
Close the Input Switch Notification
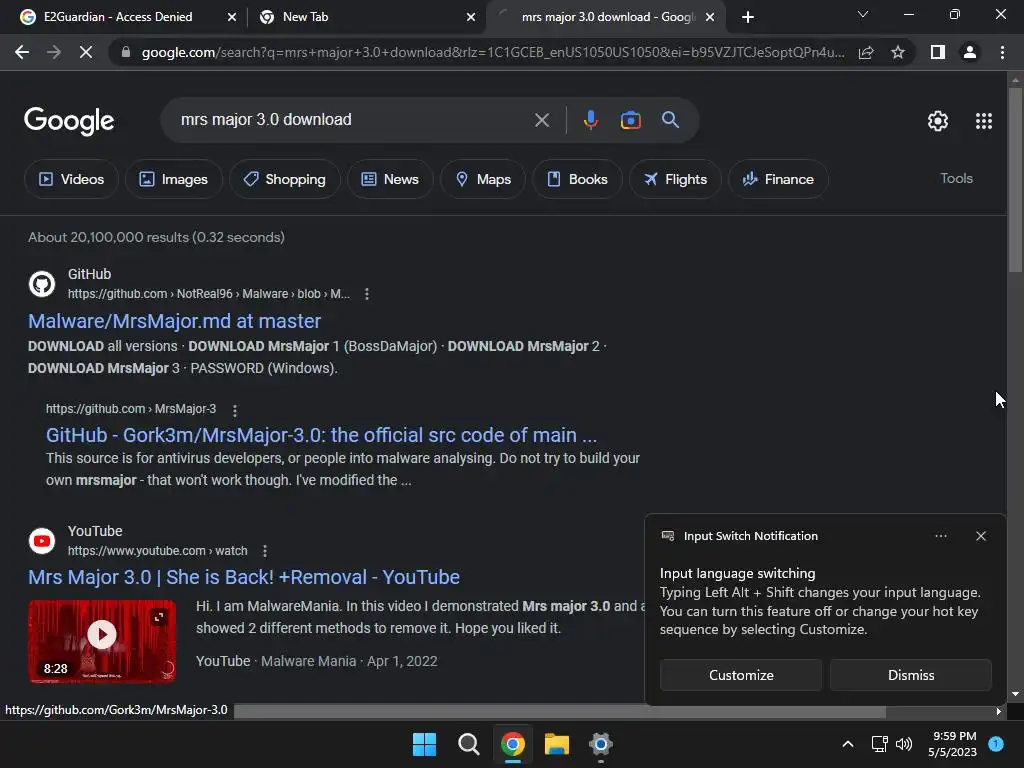pos(981,536)
